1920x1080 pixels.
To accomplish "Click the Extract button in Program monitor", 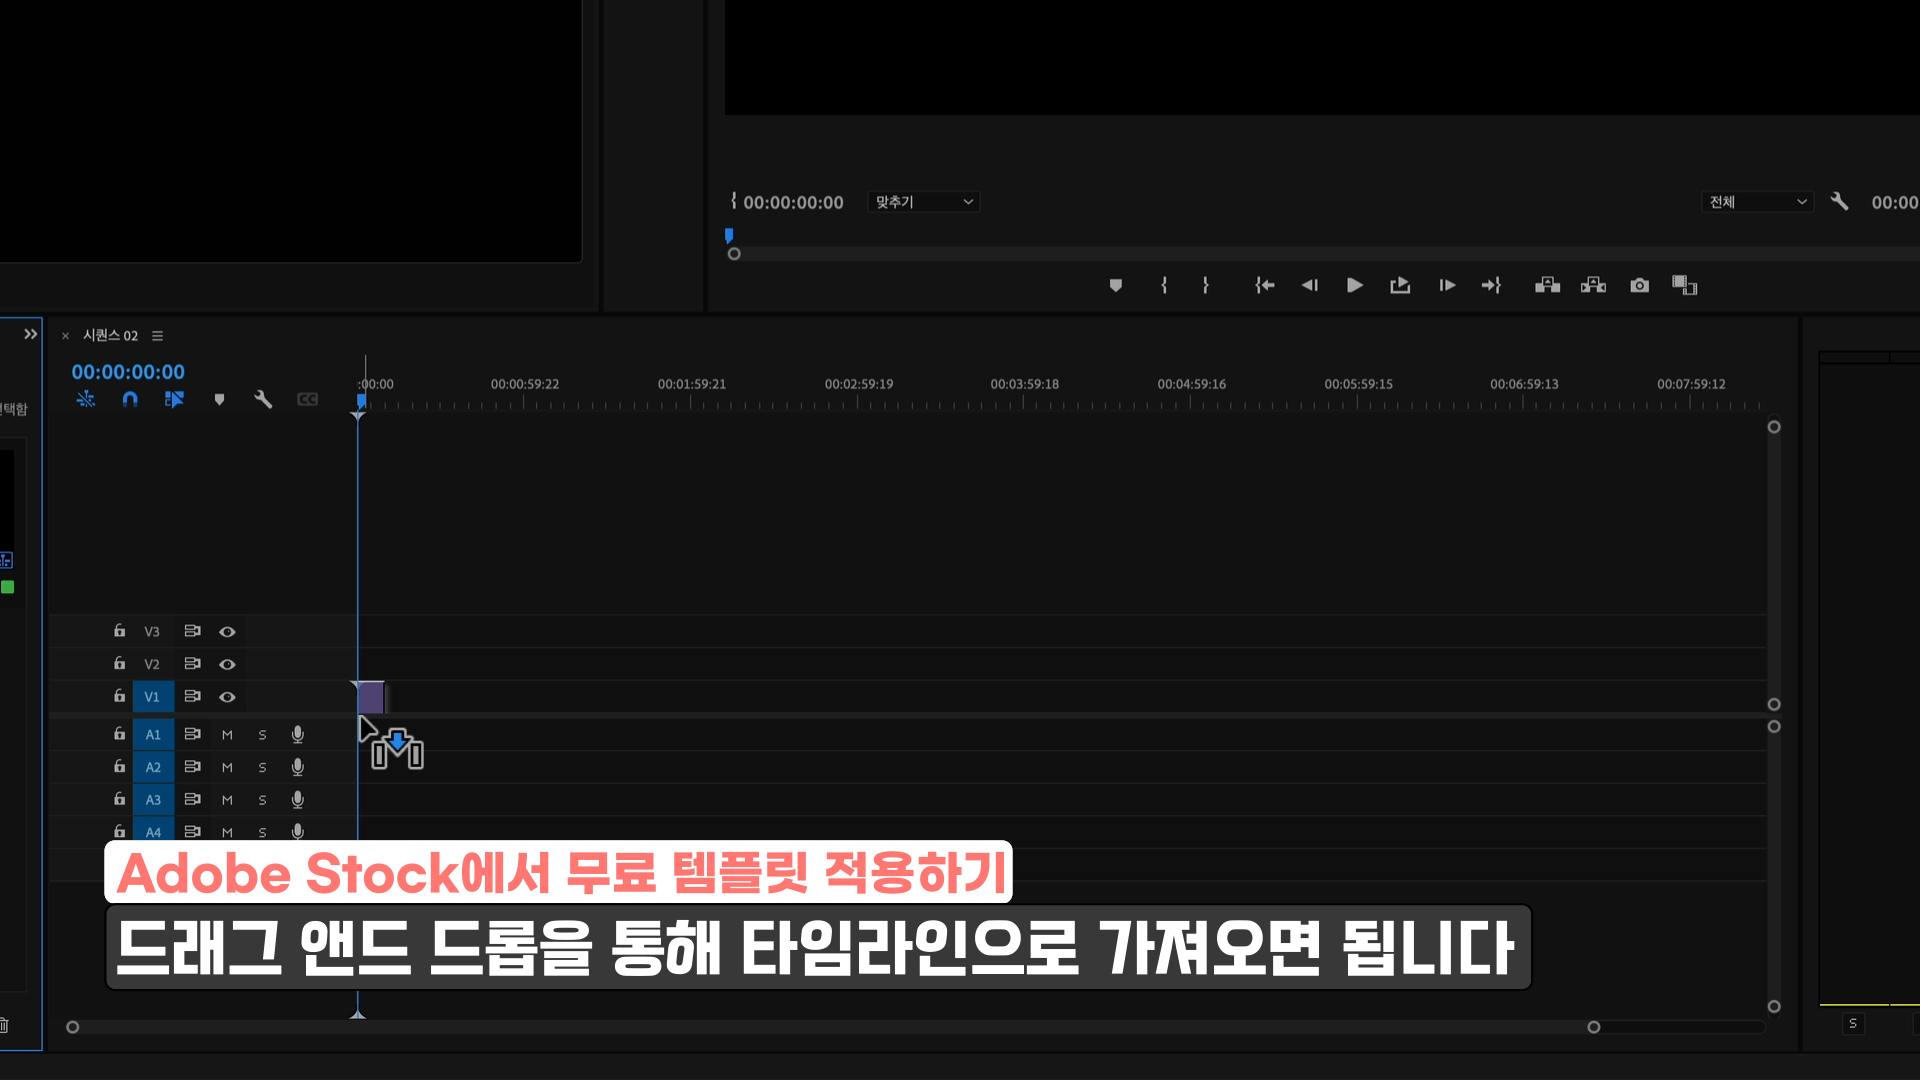I will [x=1593, y=286].
